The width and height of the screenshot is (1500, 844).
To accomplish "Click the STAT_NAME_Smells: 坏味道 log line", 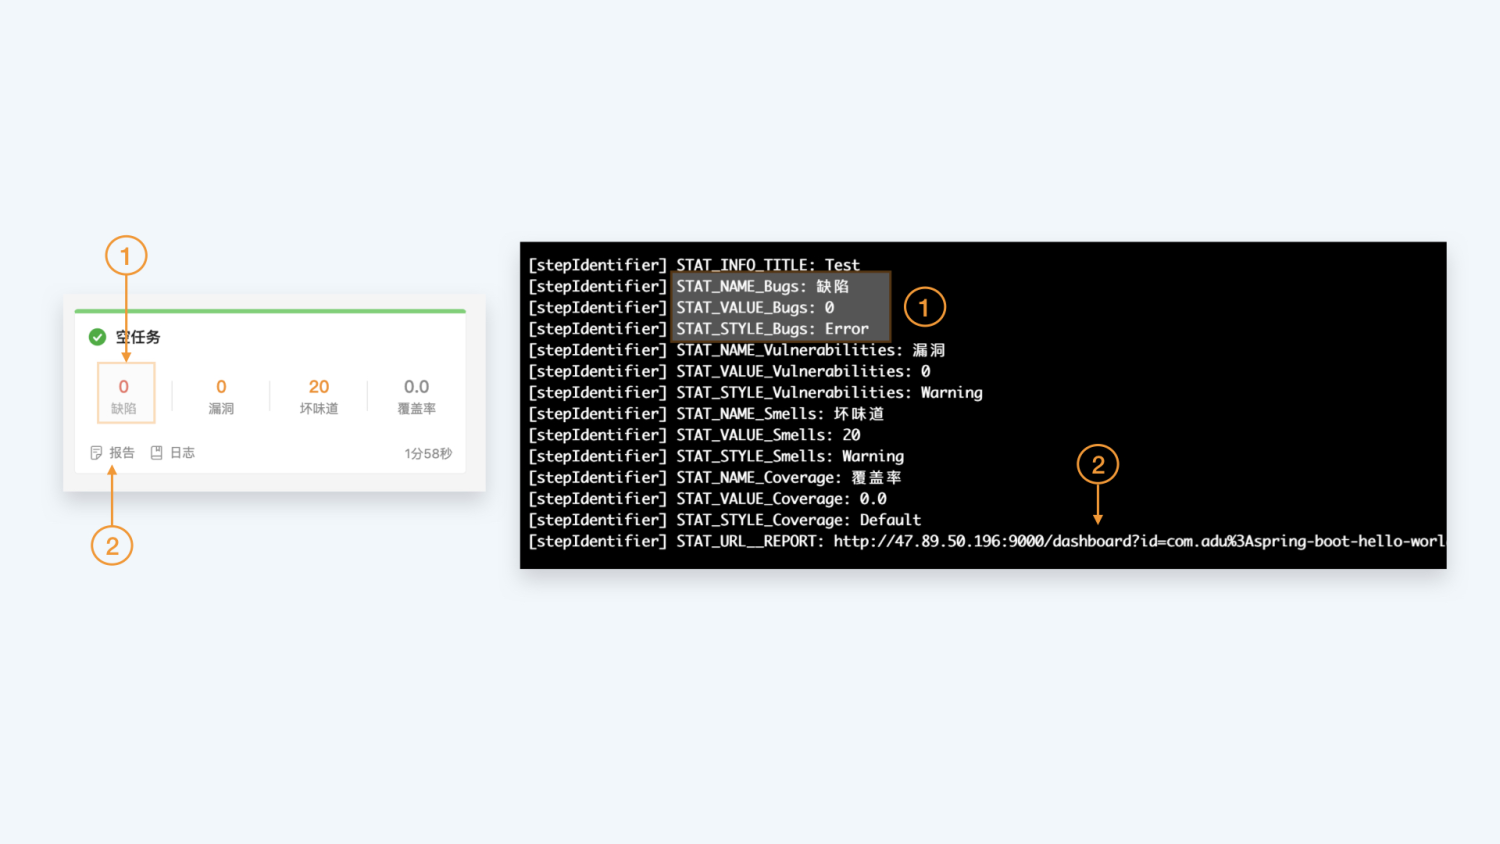I will pyautogui.click(x=706, y=414).
